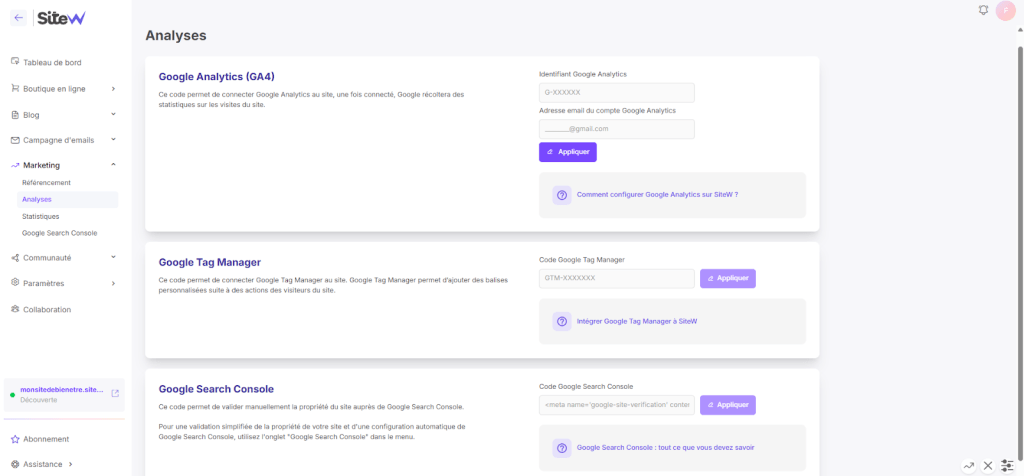Click the Abonnement star icon
This screenshot has height=476, width=1024.
point(15,439)
